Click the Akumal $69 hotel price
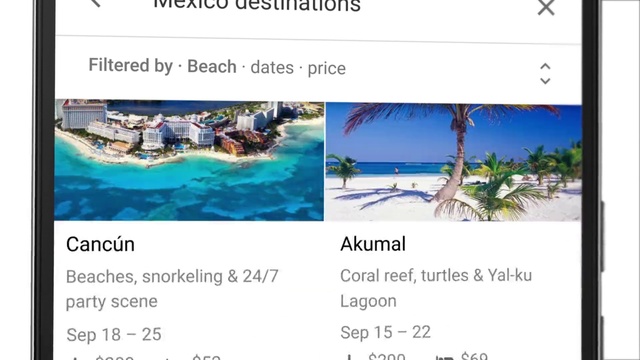The height and width of the screenshot is (360, 640). [474, 356]
